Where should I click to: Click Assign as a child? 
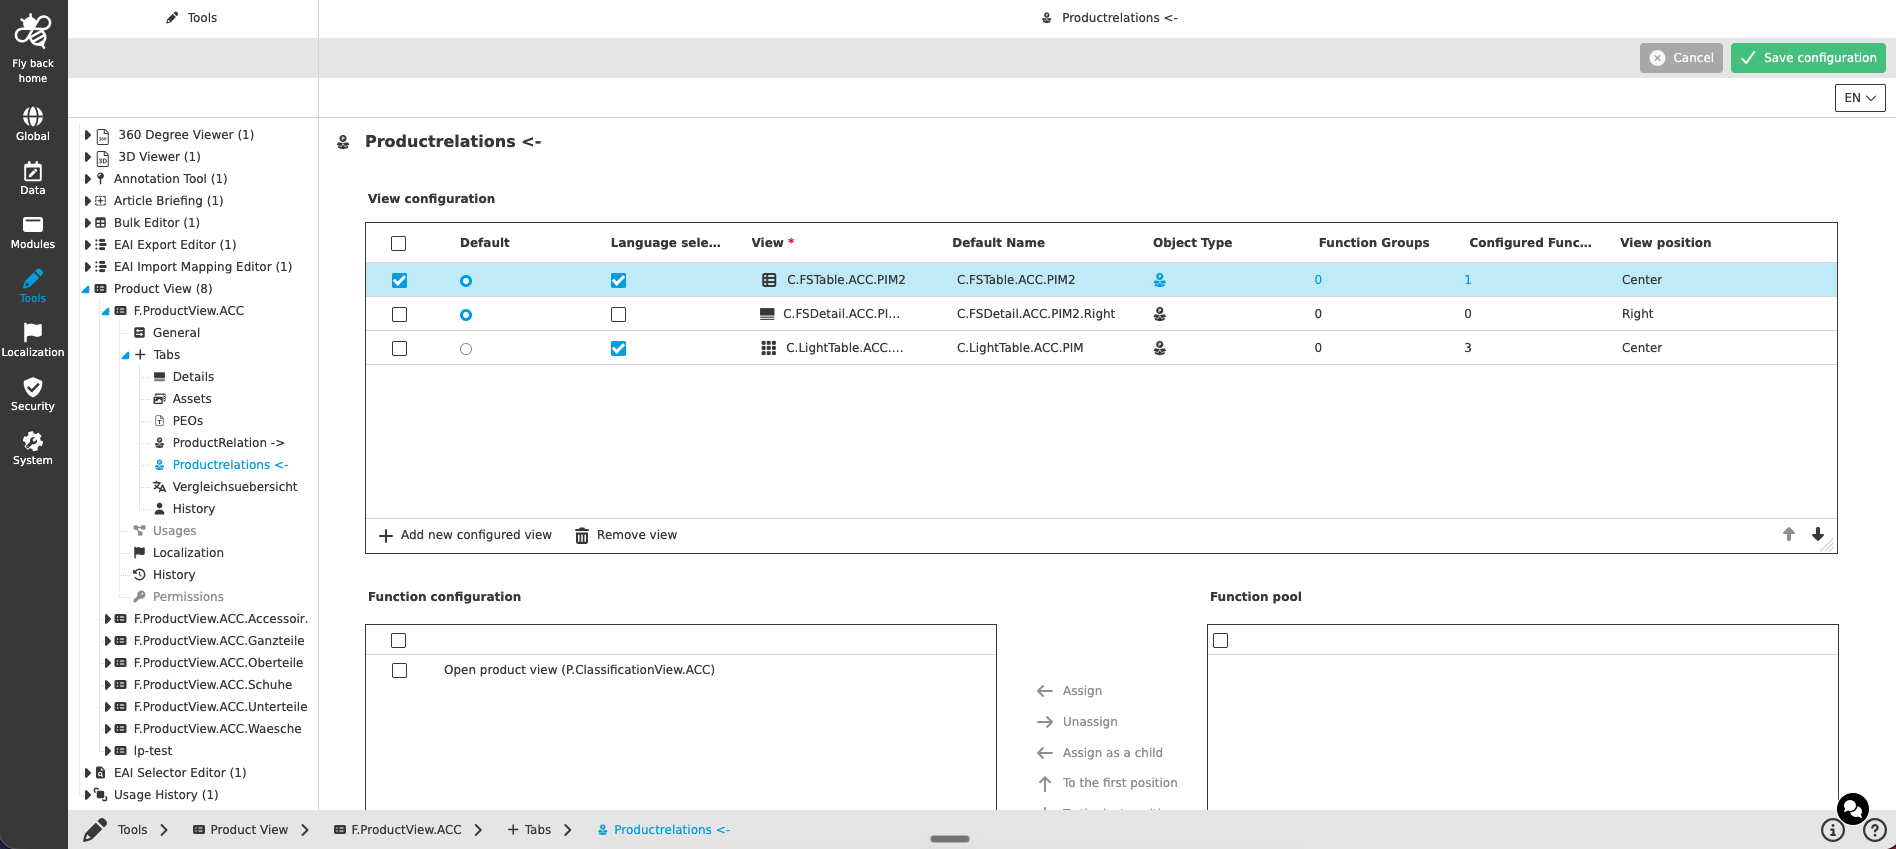[x=1113, y=753]
